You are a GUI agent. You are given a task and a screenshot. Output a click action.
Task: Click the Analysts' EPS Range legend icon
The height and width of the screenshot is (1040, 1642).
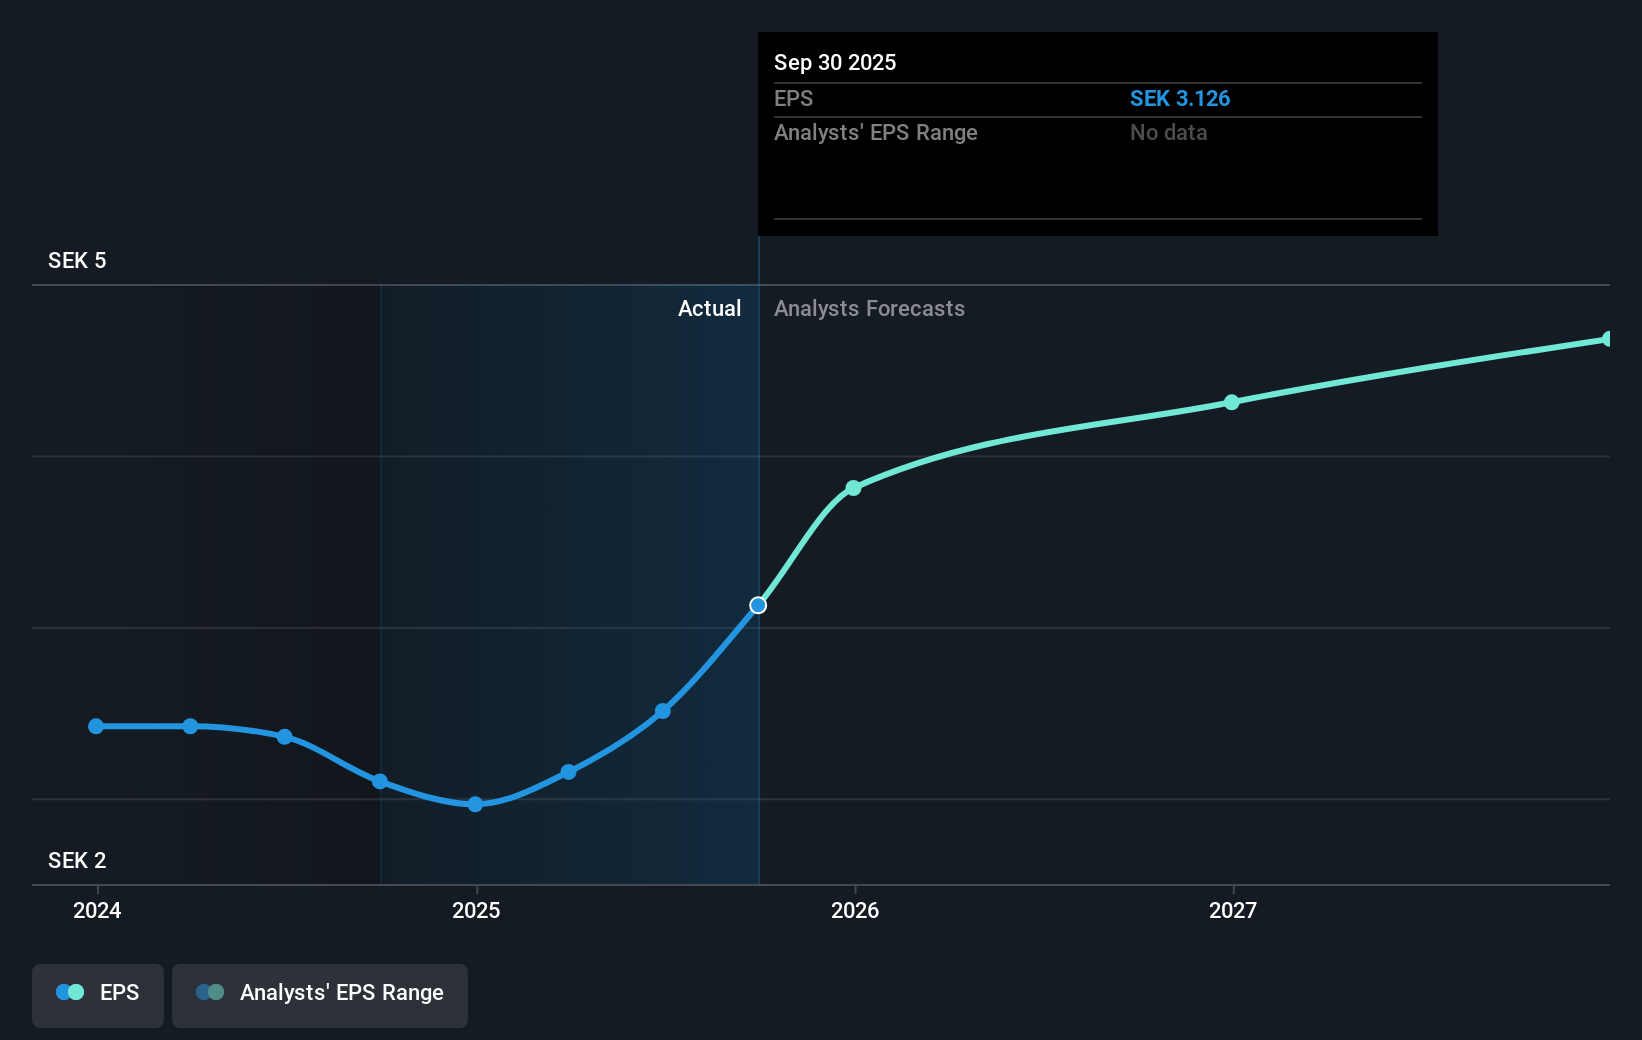[209, 992]
